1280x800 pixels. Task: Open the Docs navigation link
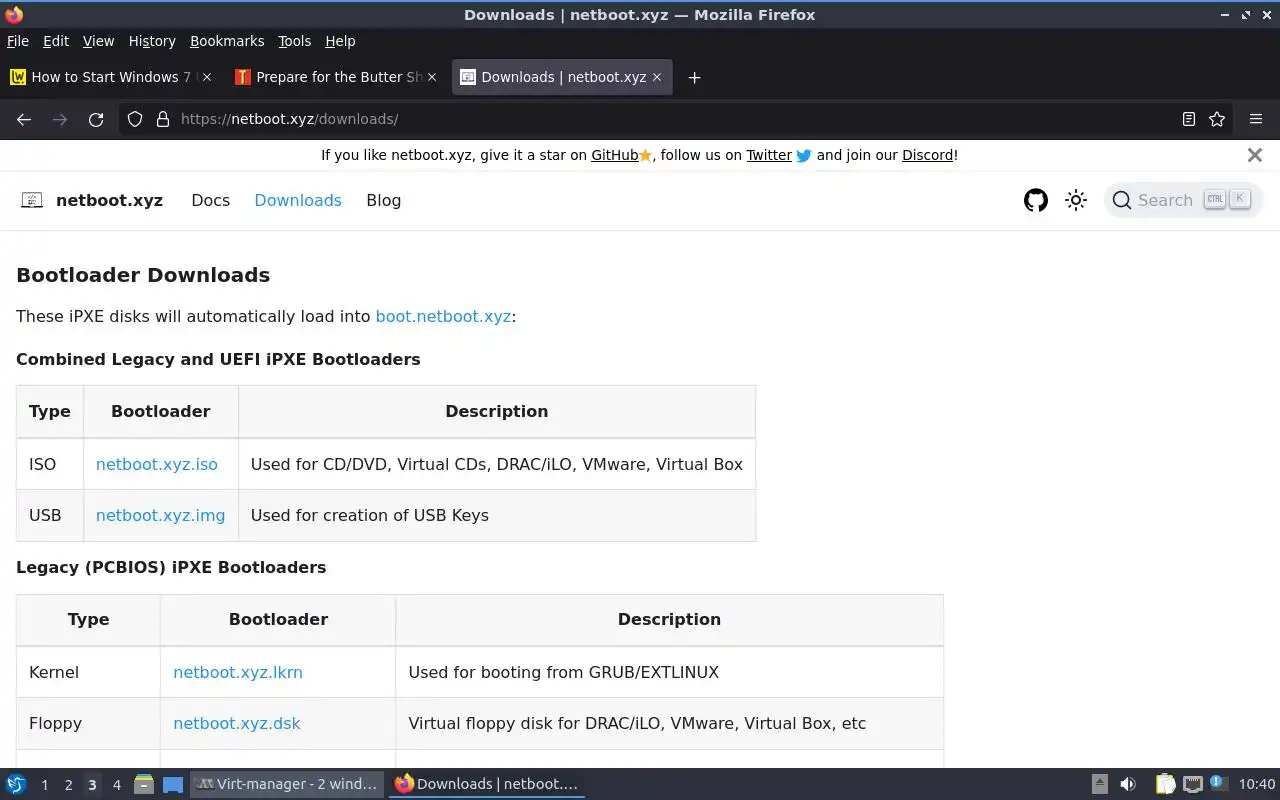click(x=211, y=200)
